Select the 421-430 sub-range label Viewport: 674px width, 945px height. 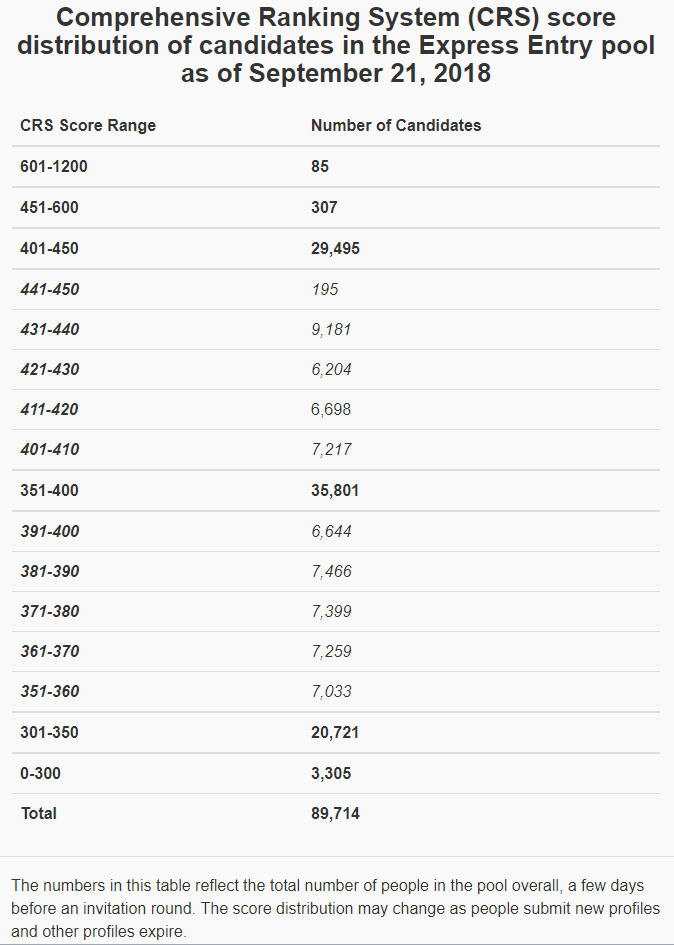pyautogui.click(x=49, y=370)
